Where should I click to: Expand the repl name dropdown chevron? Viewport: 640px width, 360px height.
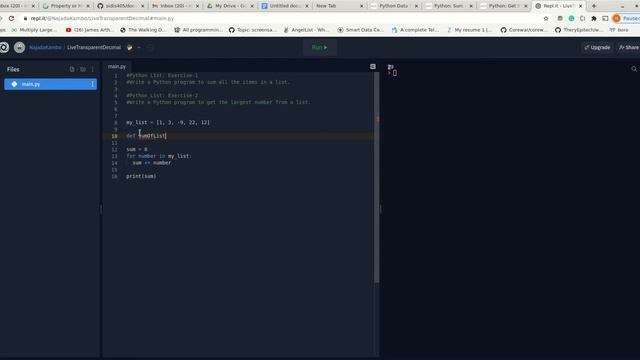[x=139, y=47]
